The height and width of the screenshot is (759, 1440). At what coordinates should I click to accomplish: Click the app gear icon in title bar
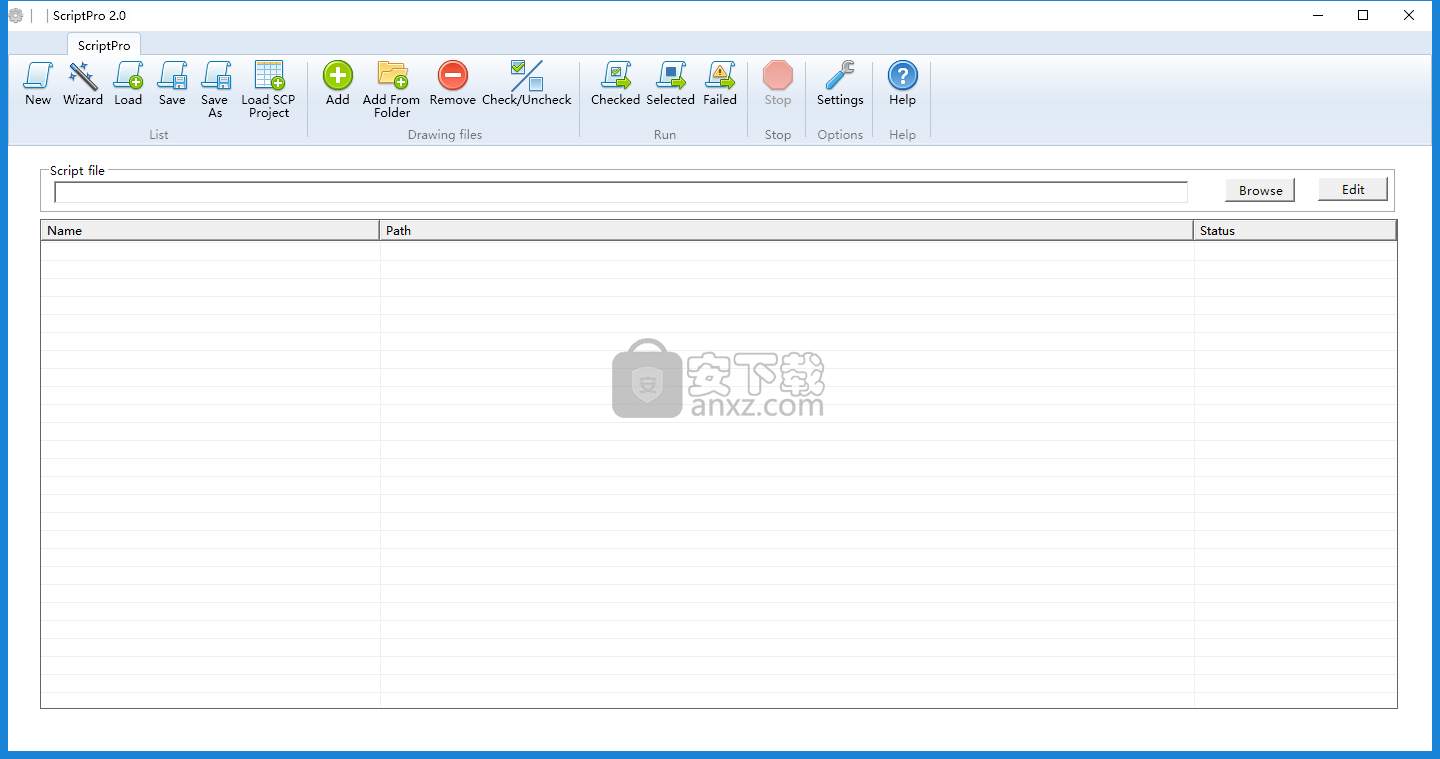click(15, 15)
